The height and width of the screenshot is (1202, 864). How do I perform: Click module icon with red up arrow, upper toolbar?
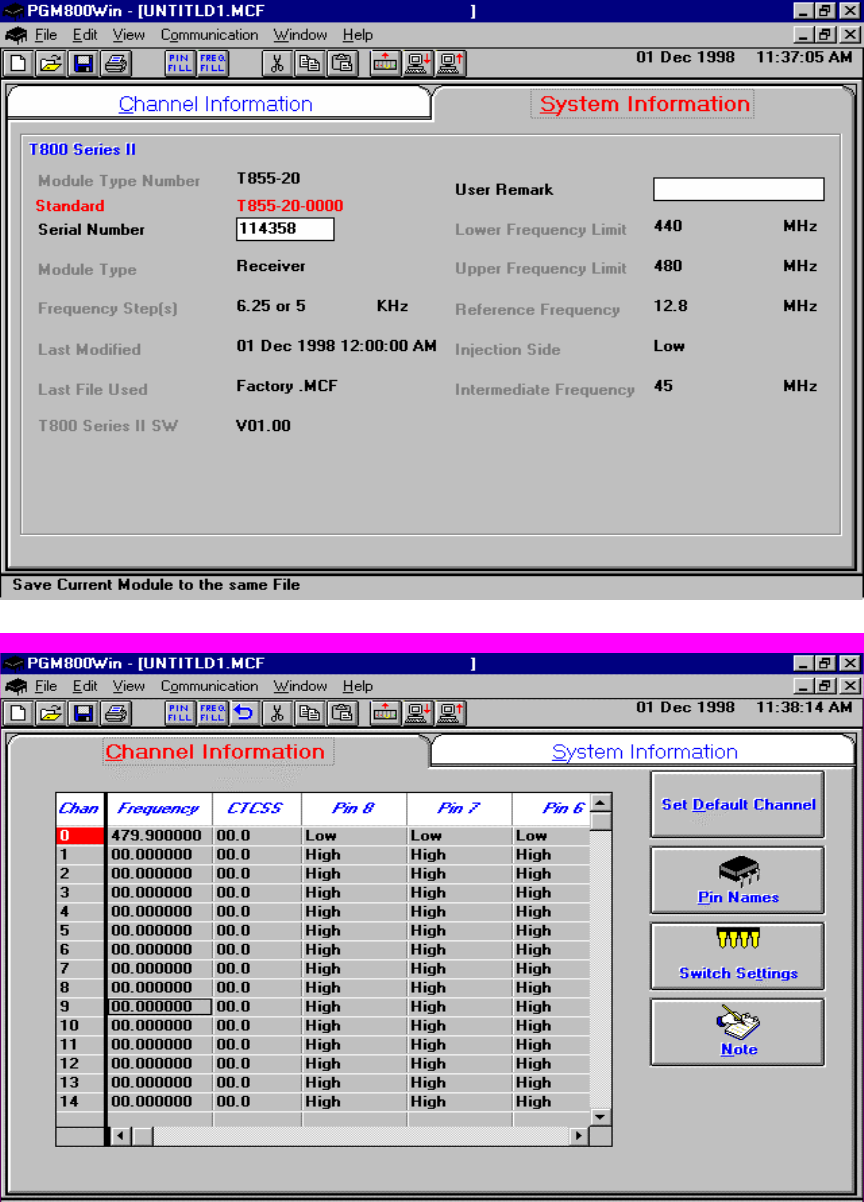coord(385,64)
